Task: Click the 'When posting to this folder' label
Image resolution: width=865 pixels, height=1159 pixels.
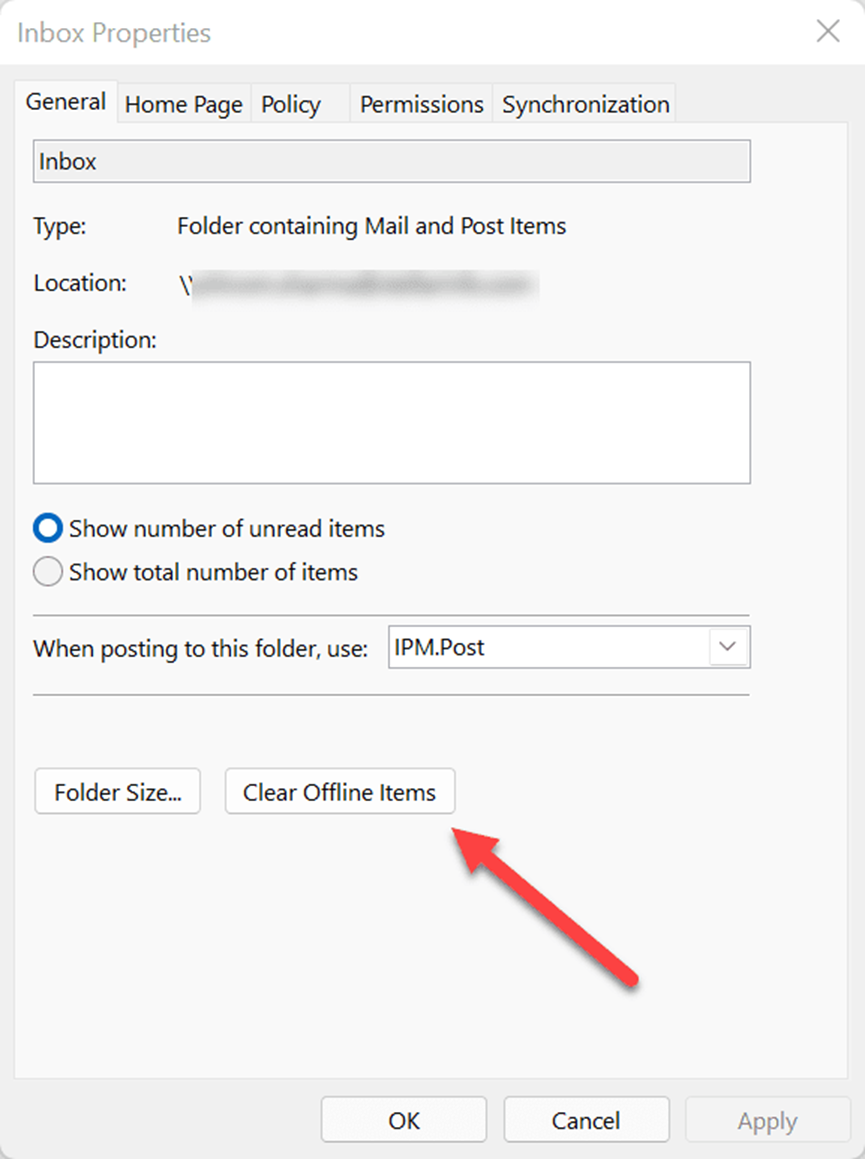Action: 200,648
